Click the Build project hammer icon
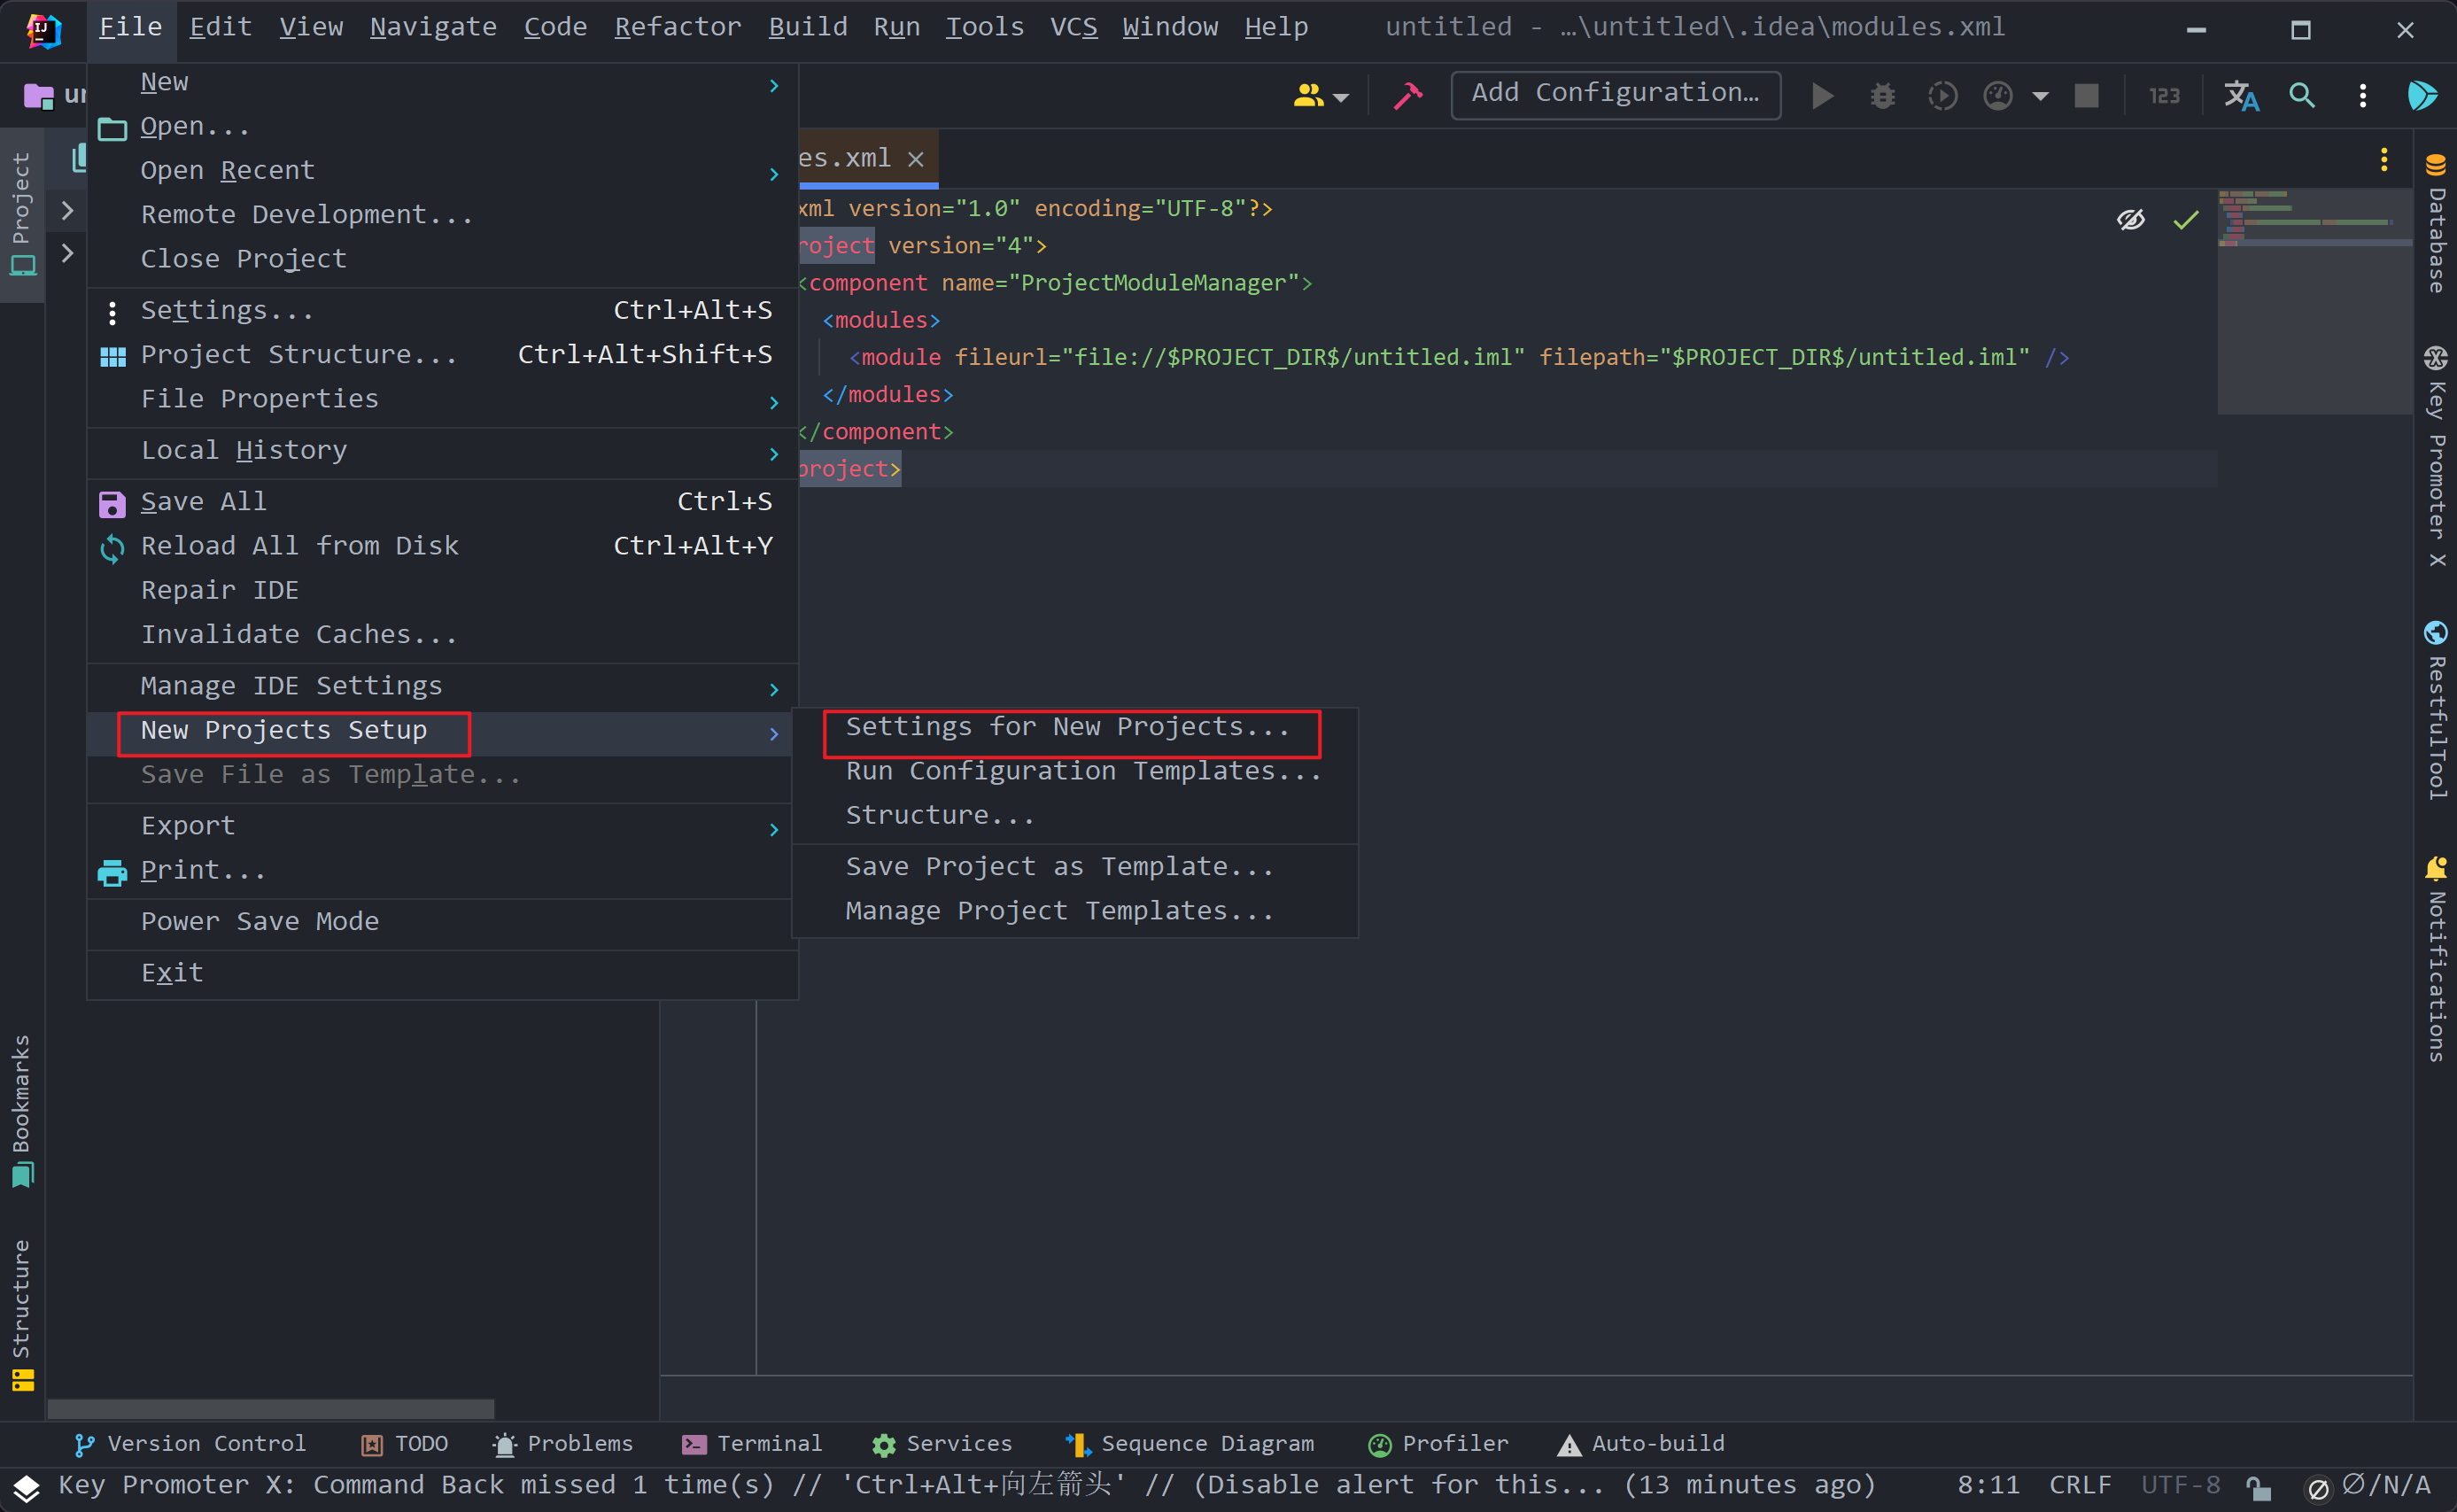This screenshot has width=2457, height=1512. 1407,96
